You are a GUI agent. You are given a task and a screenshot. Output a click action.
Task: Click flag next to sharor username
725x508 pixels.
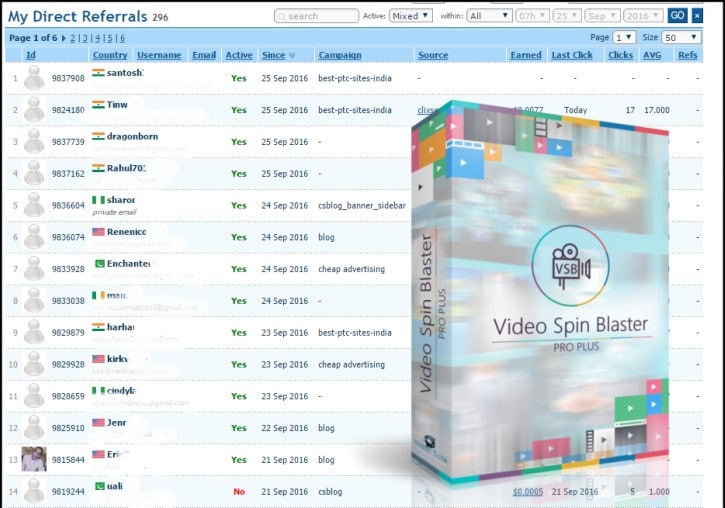pos(98,200)
